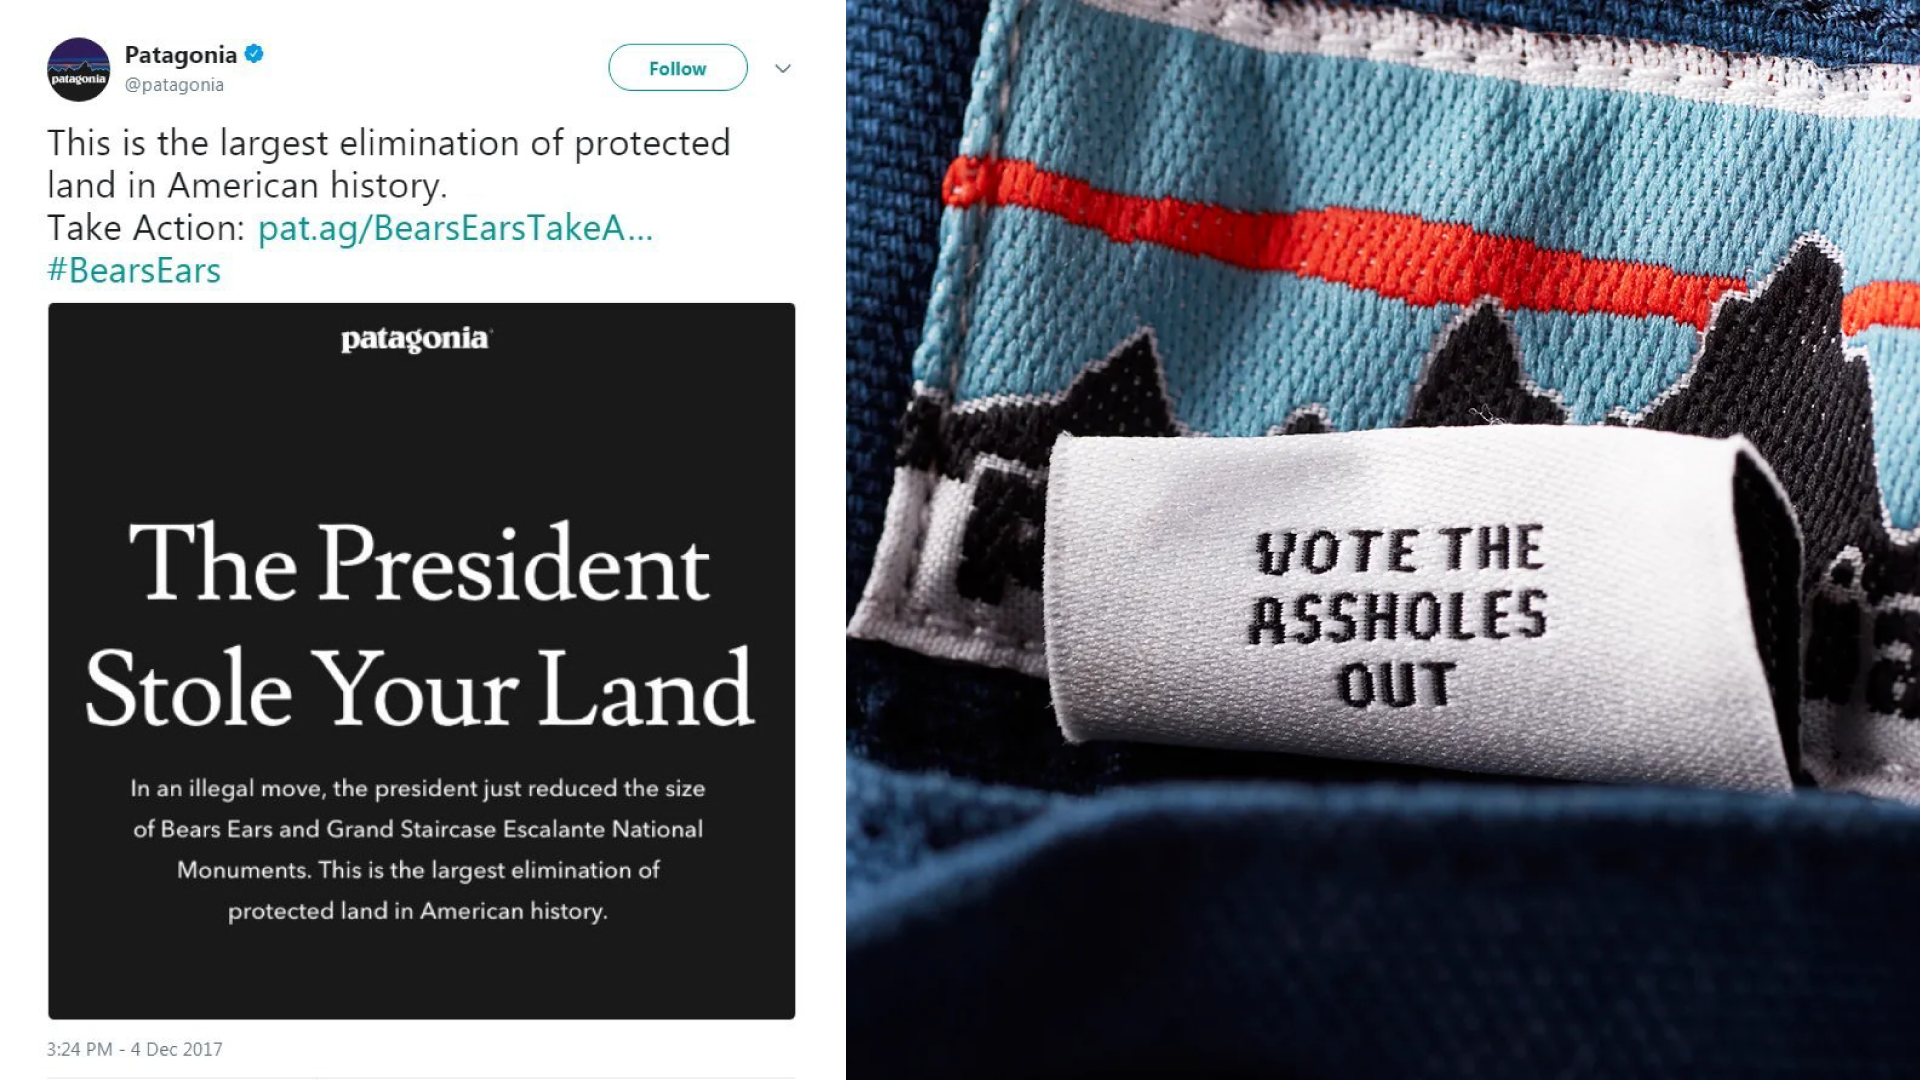Open the @patagonia handle

[174, 85]
